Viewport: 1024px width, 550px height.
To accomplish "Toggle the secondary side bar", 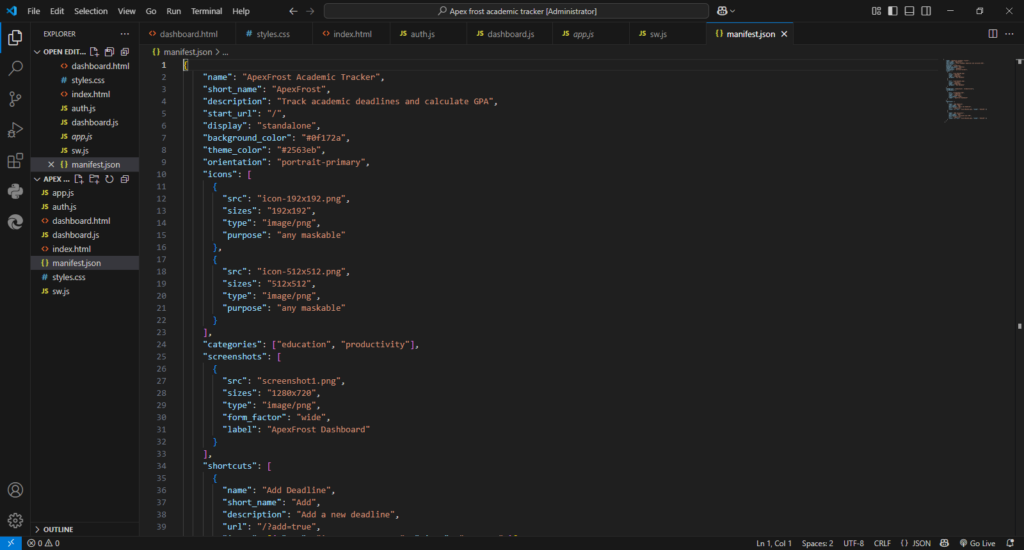I will (x=926, y=11).
